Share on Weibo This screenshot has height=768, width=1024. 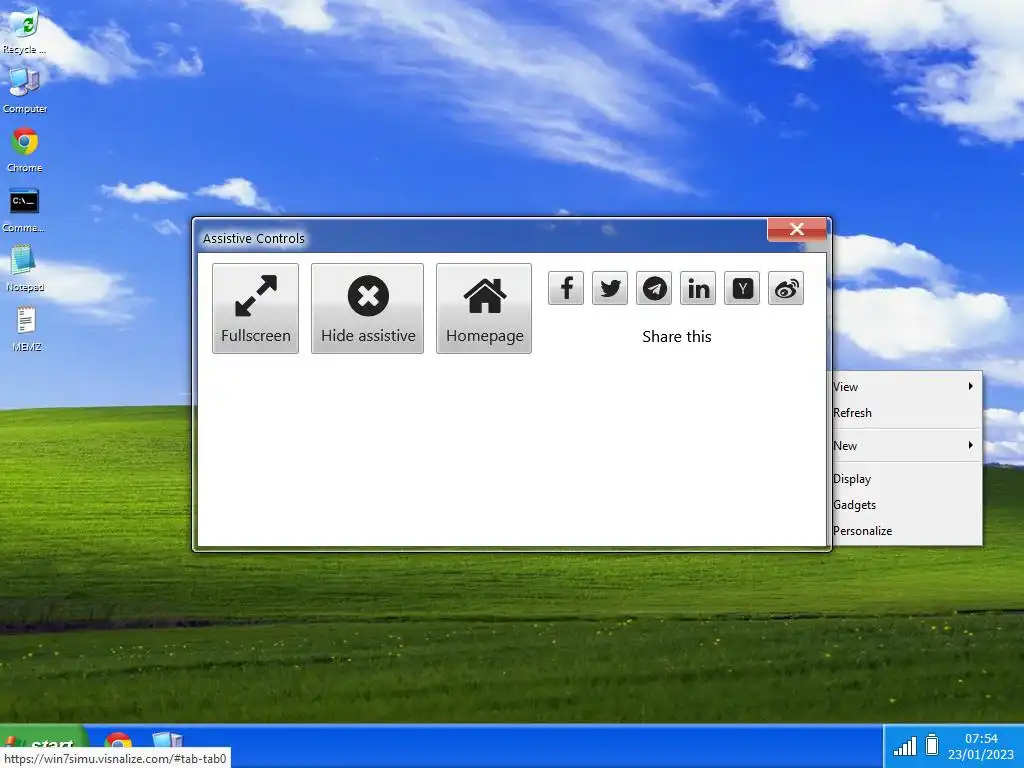click(786, 288)
